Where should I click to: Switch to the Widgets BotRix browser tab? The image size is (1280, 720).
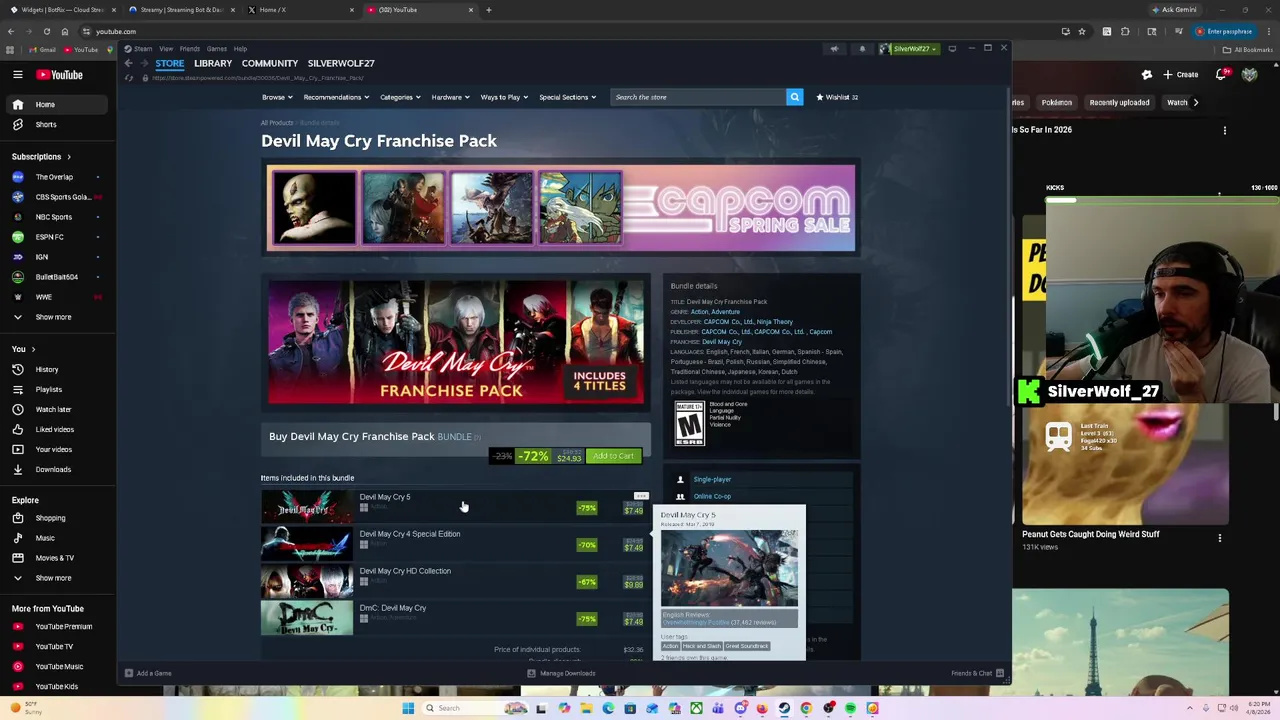tap(62, 10)
